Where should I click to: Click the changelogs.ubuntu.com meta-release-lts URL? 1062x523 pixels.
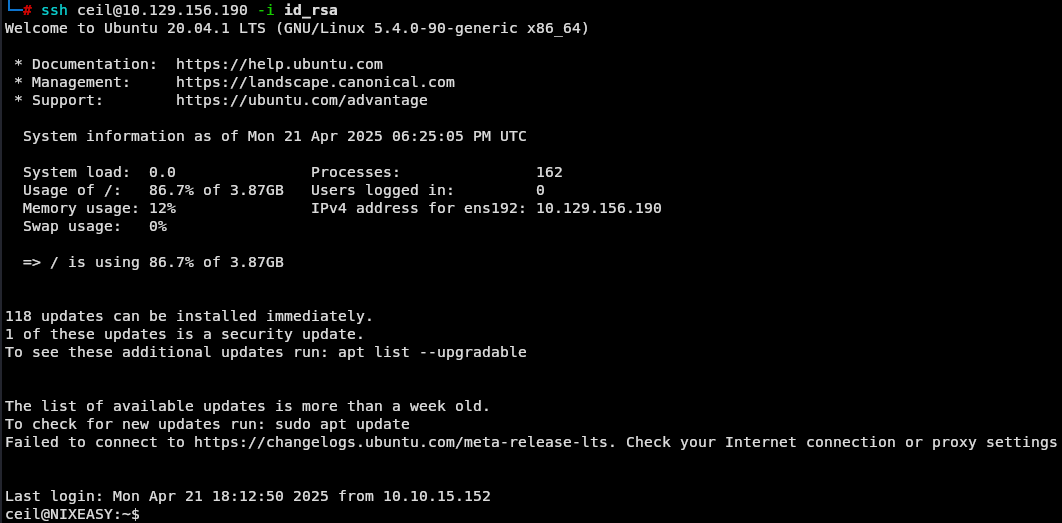[x=405, y=442]
